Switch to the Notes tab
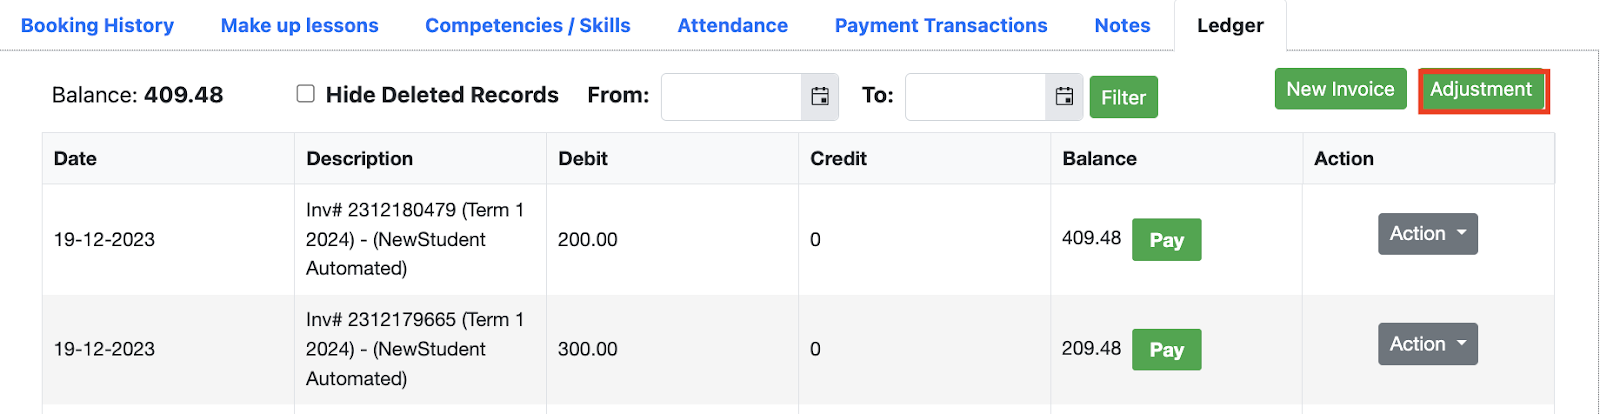This screenshot has width=1600, height=414. tap(1122, 25)
